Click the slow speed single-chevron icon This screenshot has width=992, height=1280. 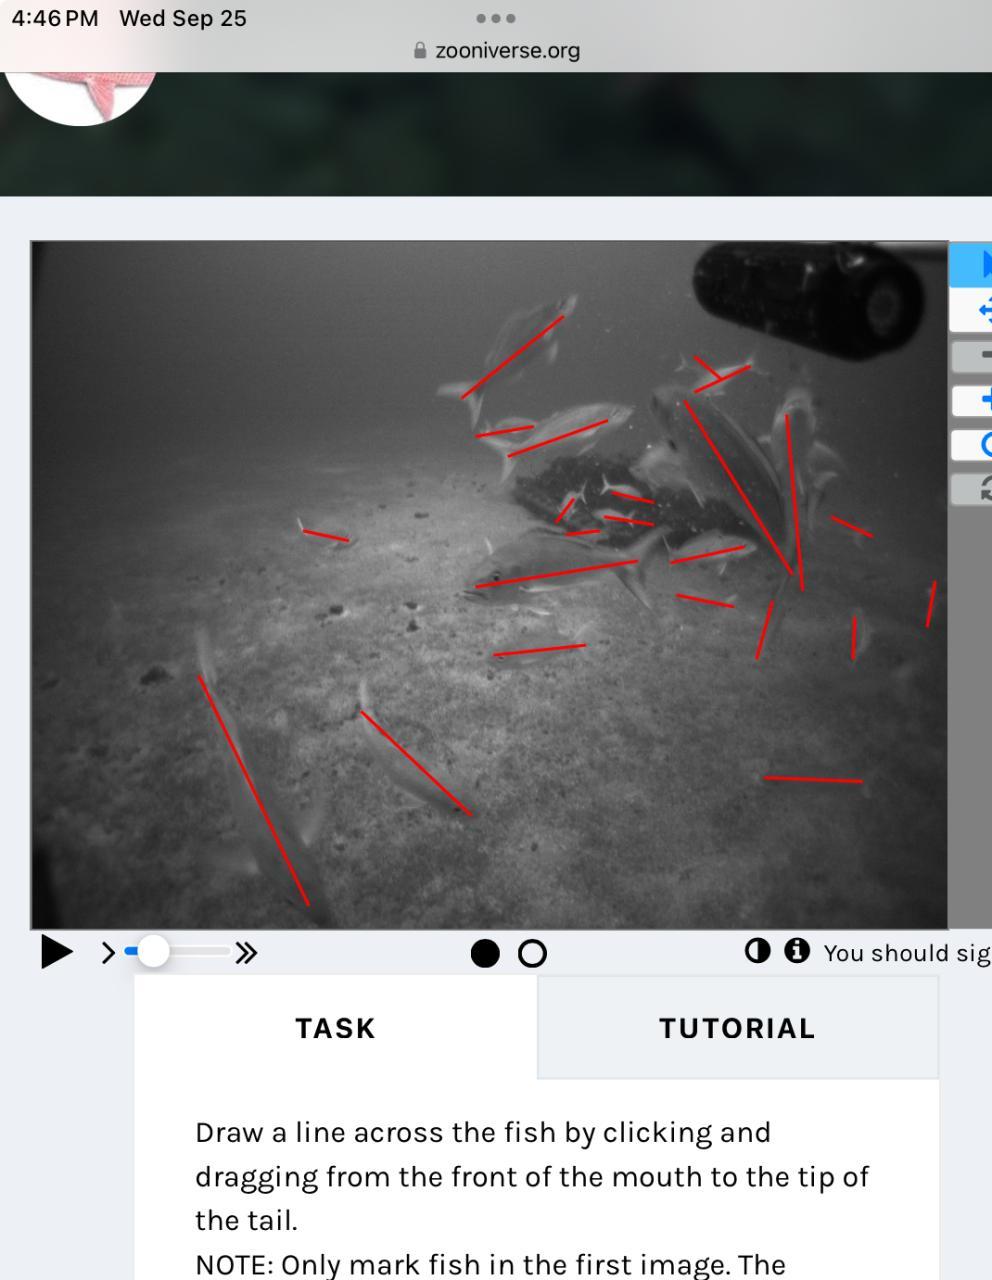tap(109, 953)
